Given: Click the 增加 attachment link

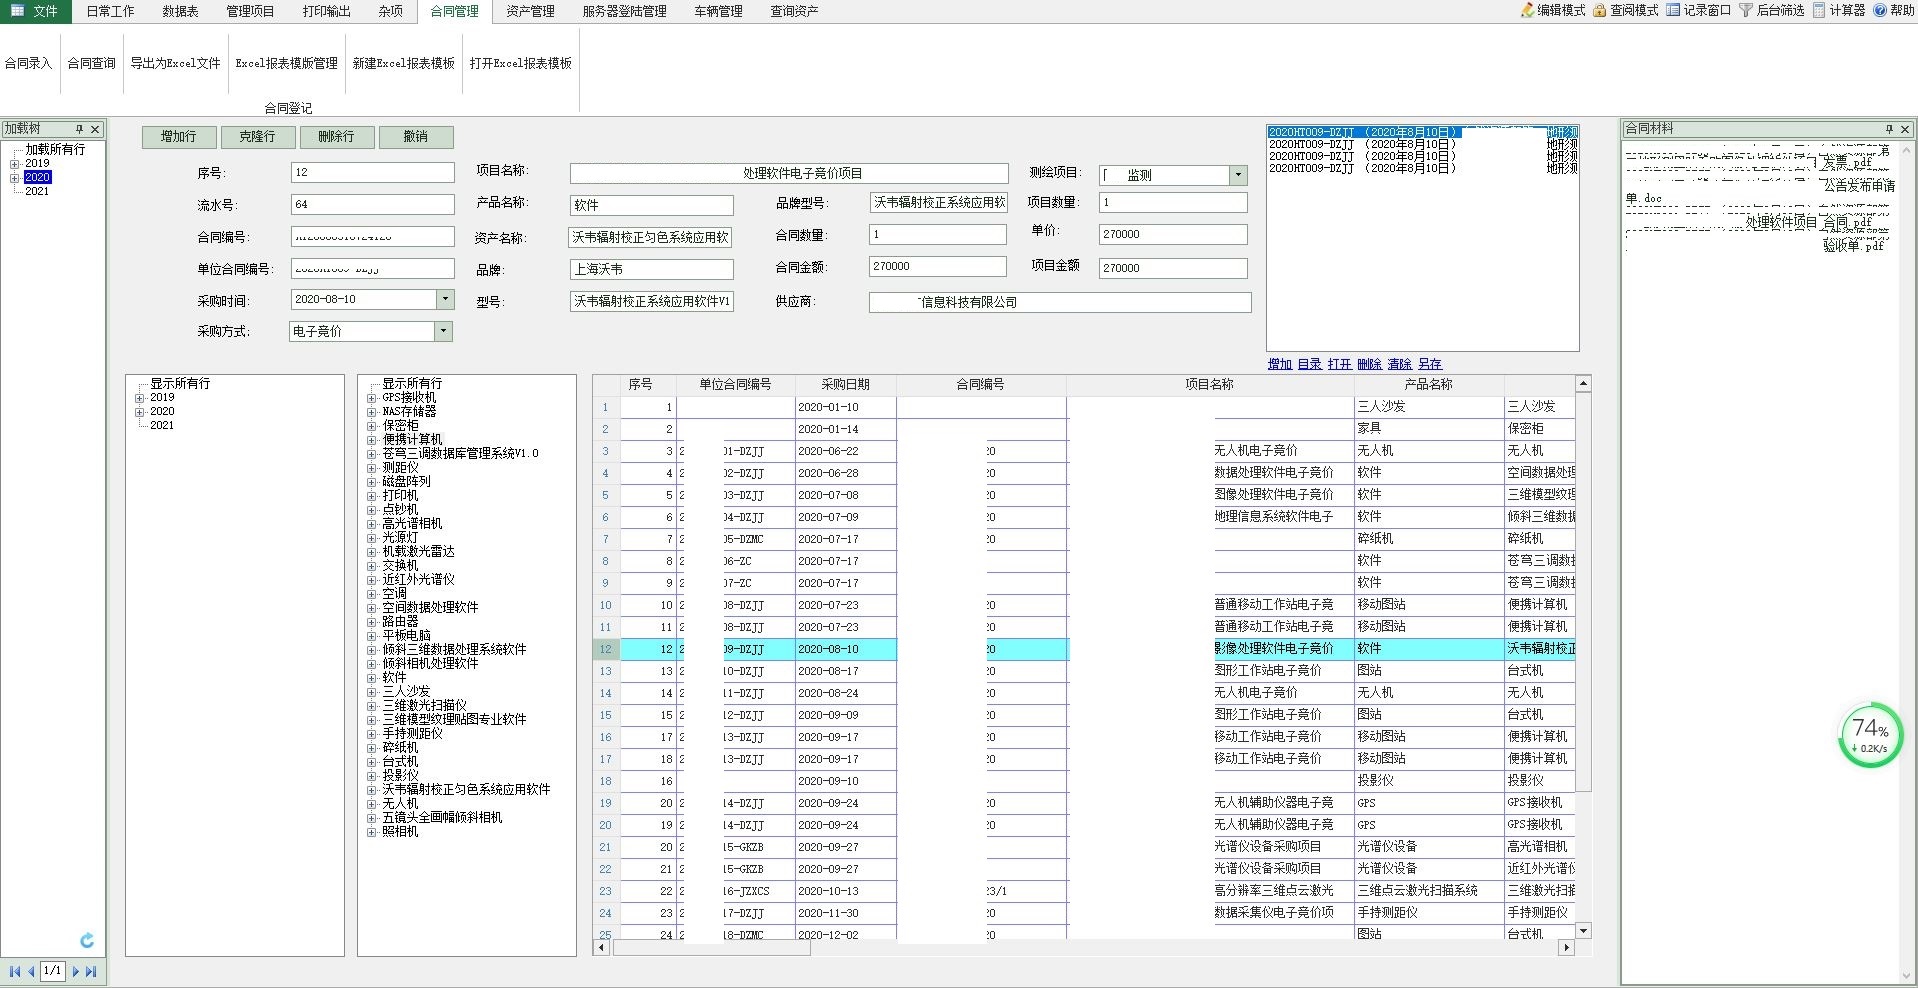Looking at the screenshot, I should coord(1280,364).
